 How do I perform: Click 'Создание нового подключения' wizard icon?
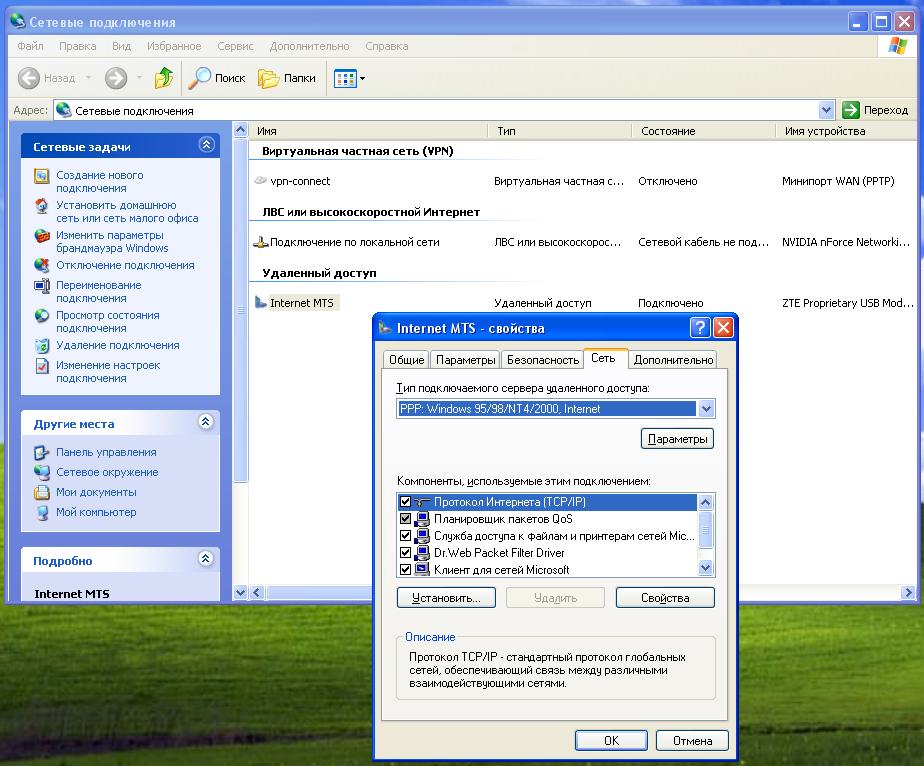point(42,176)
